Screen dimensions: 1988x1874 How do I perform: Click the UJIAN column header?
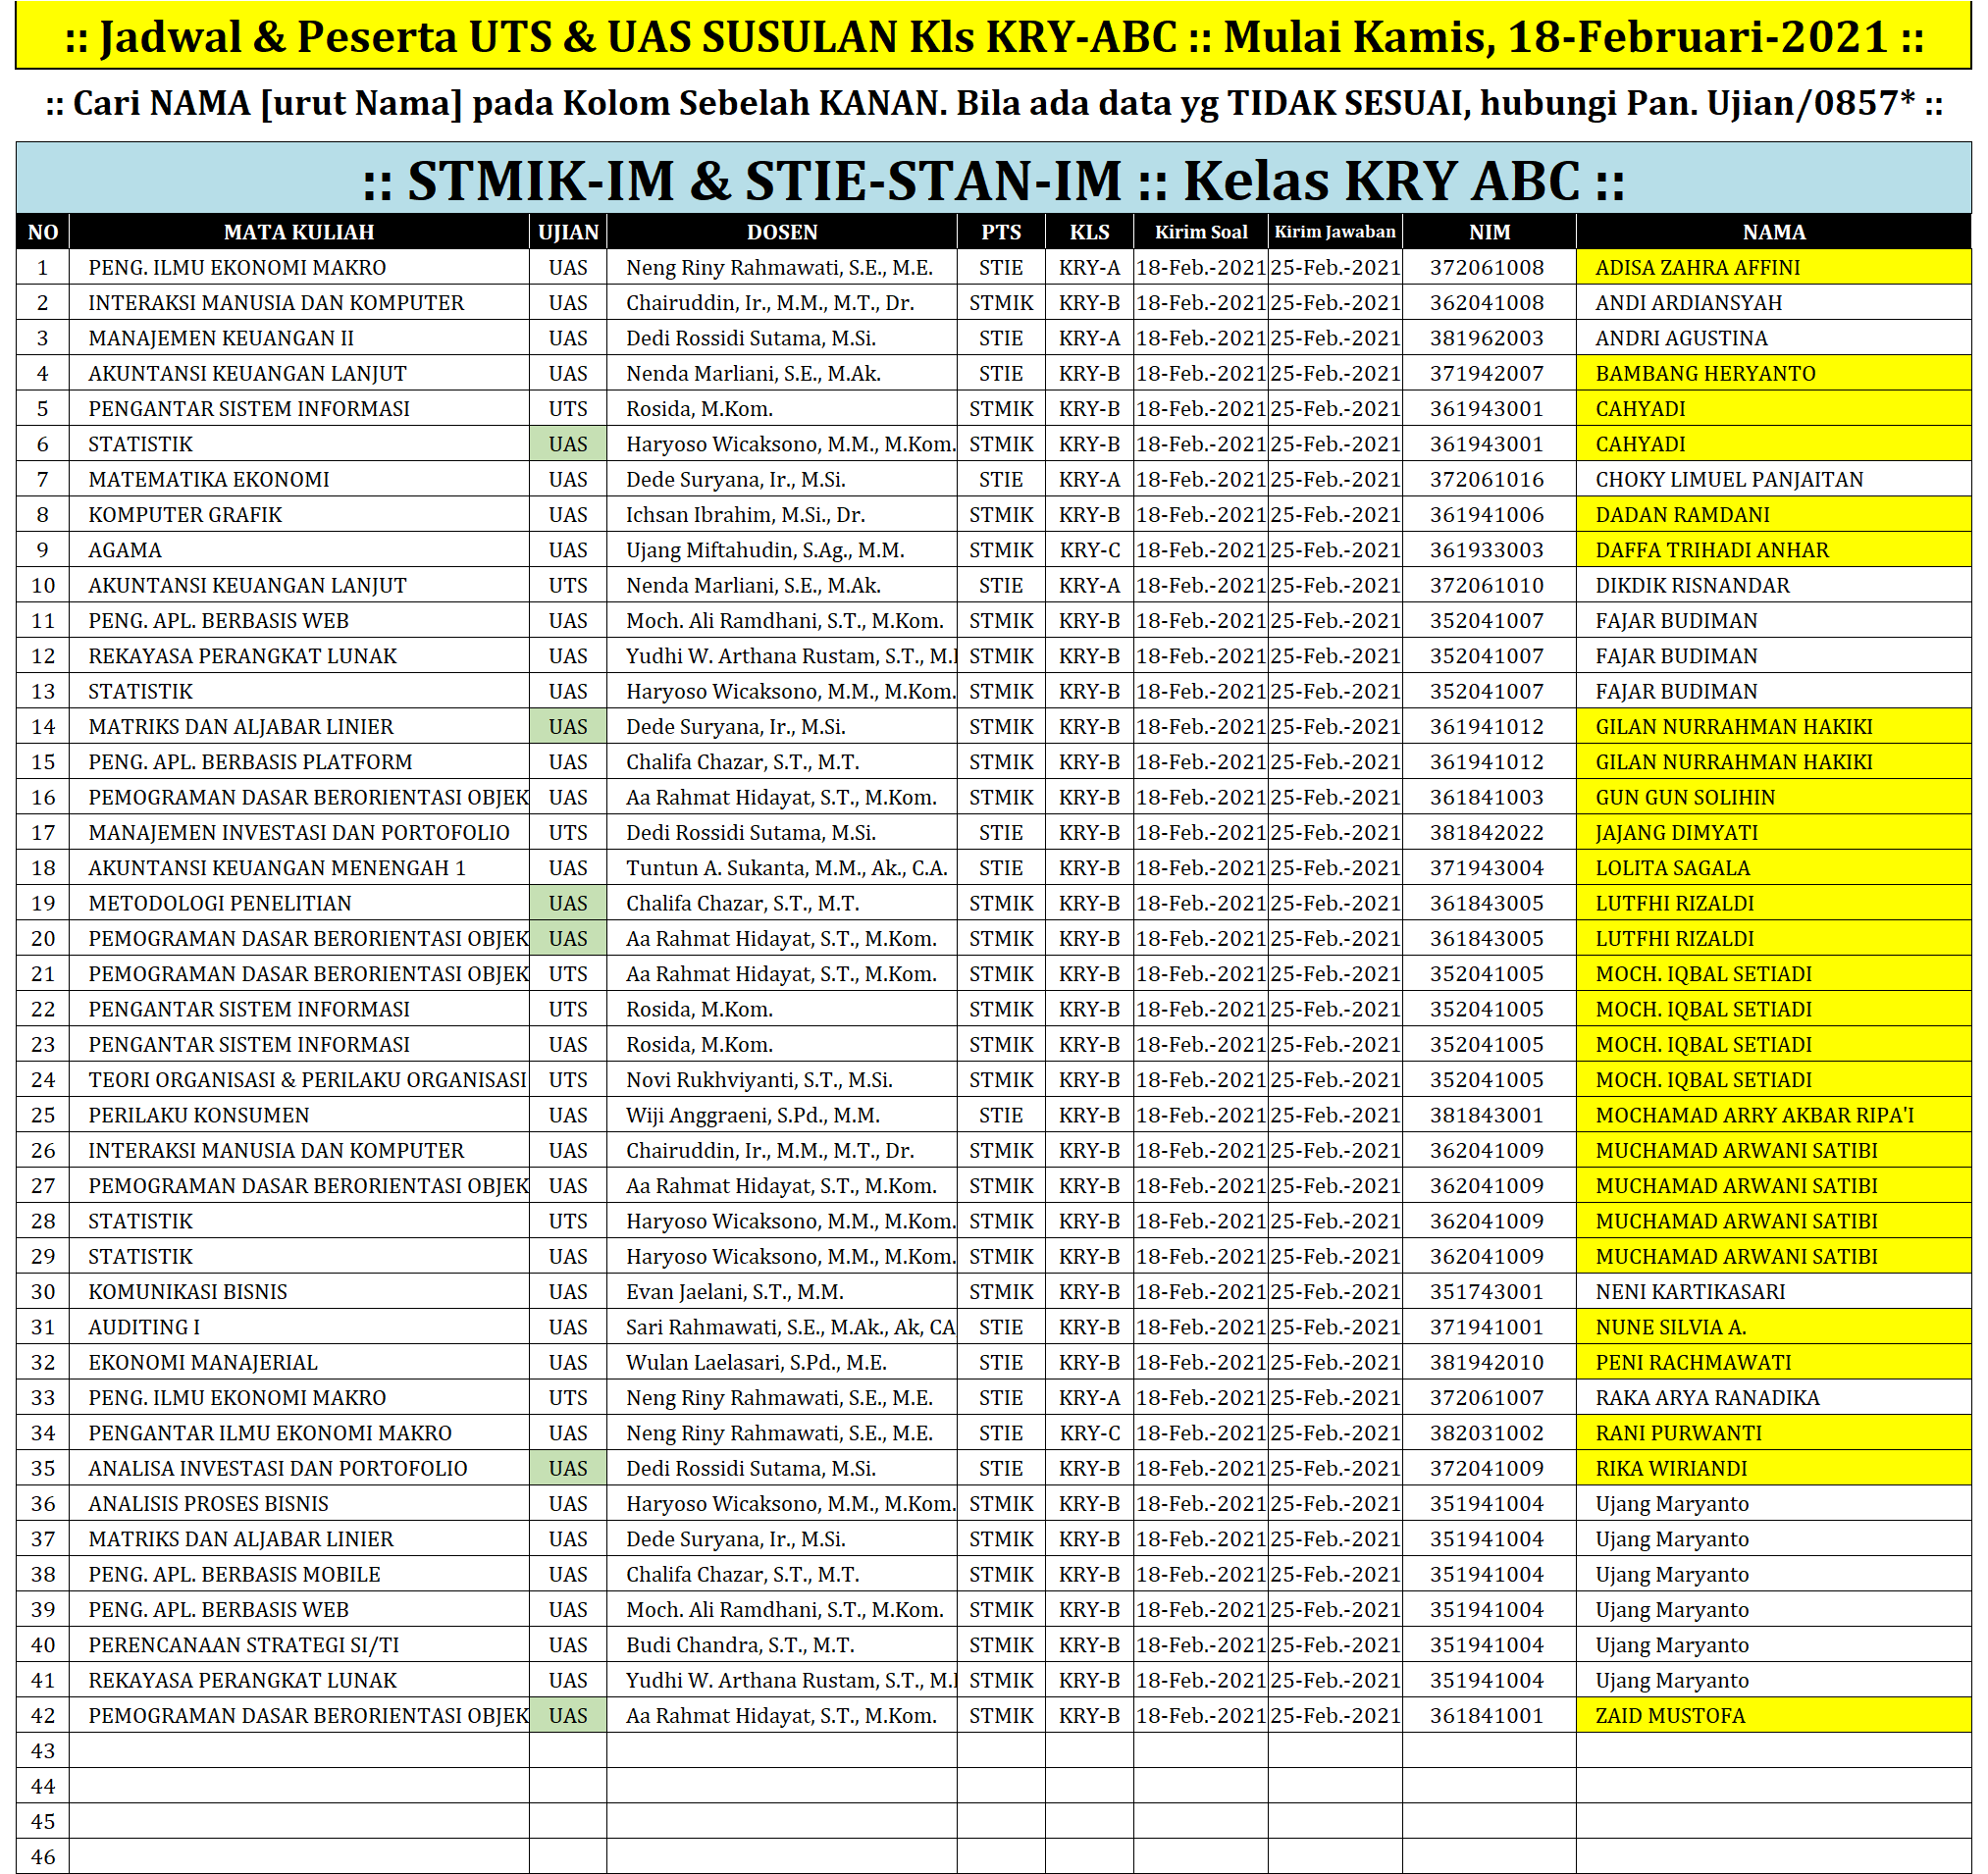[568, 232]
